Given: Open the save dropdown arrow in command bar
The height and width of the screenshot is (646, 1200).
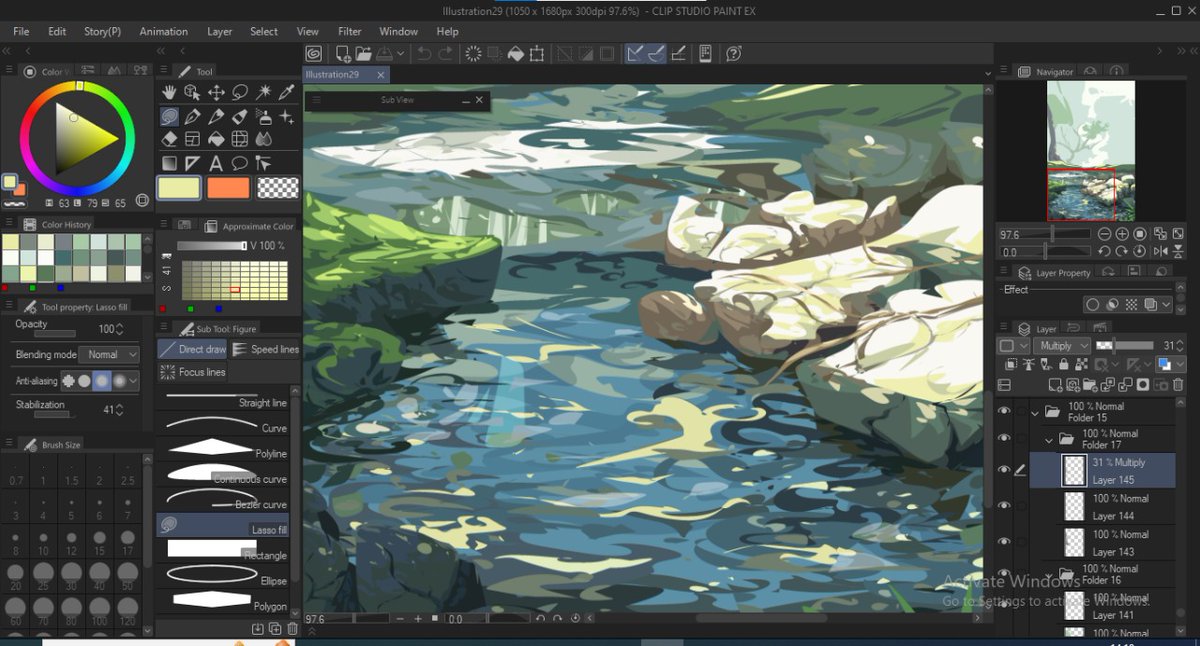Looking at the screenshot, I should pyautogui.click(x=401, y=54).
